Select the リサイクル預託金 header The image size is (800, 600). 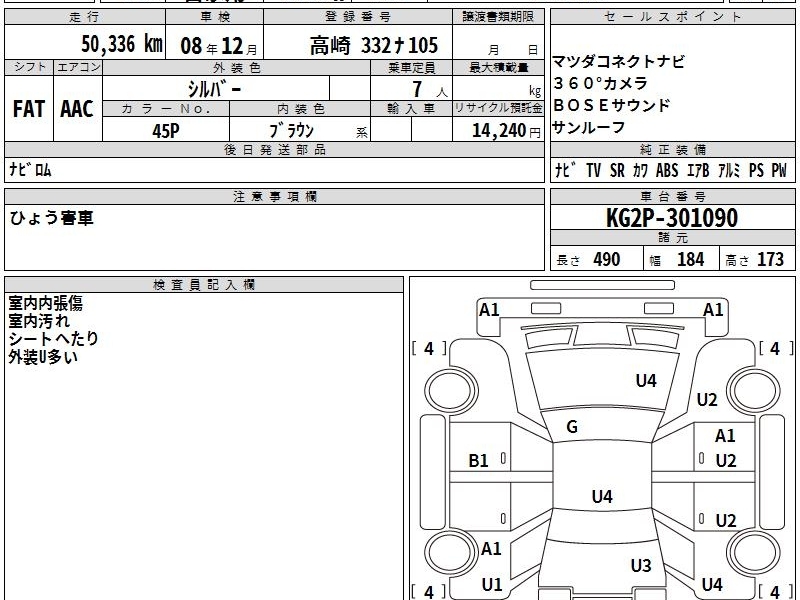point(498,108)
